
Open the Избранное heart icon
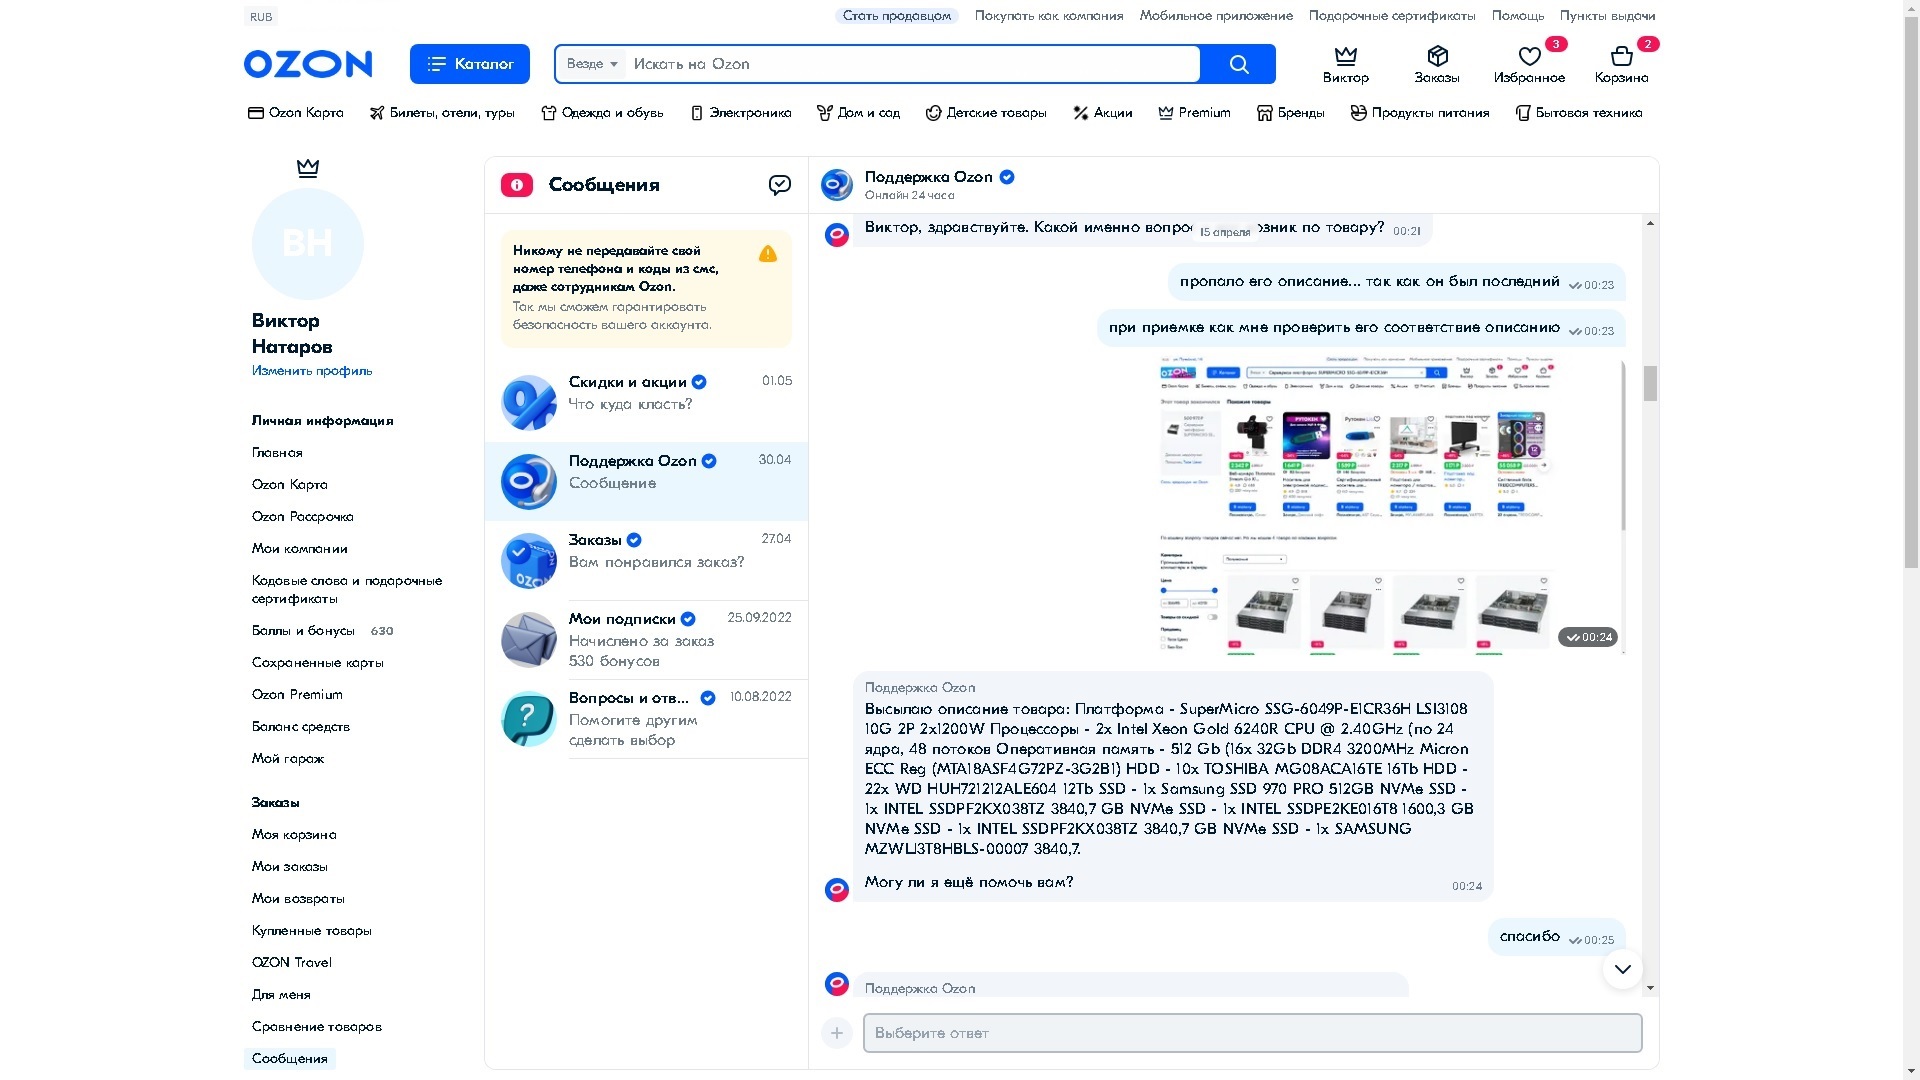coord(1529,56)
